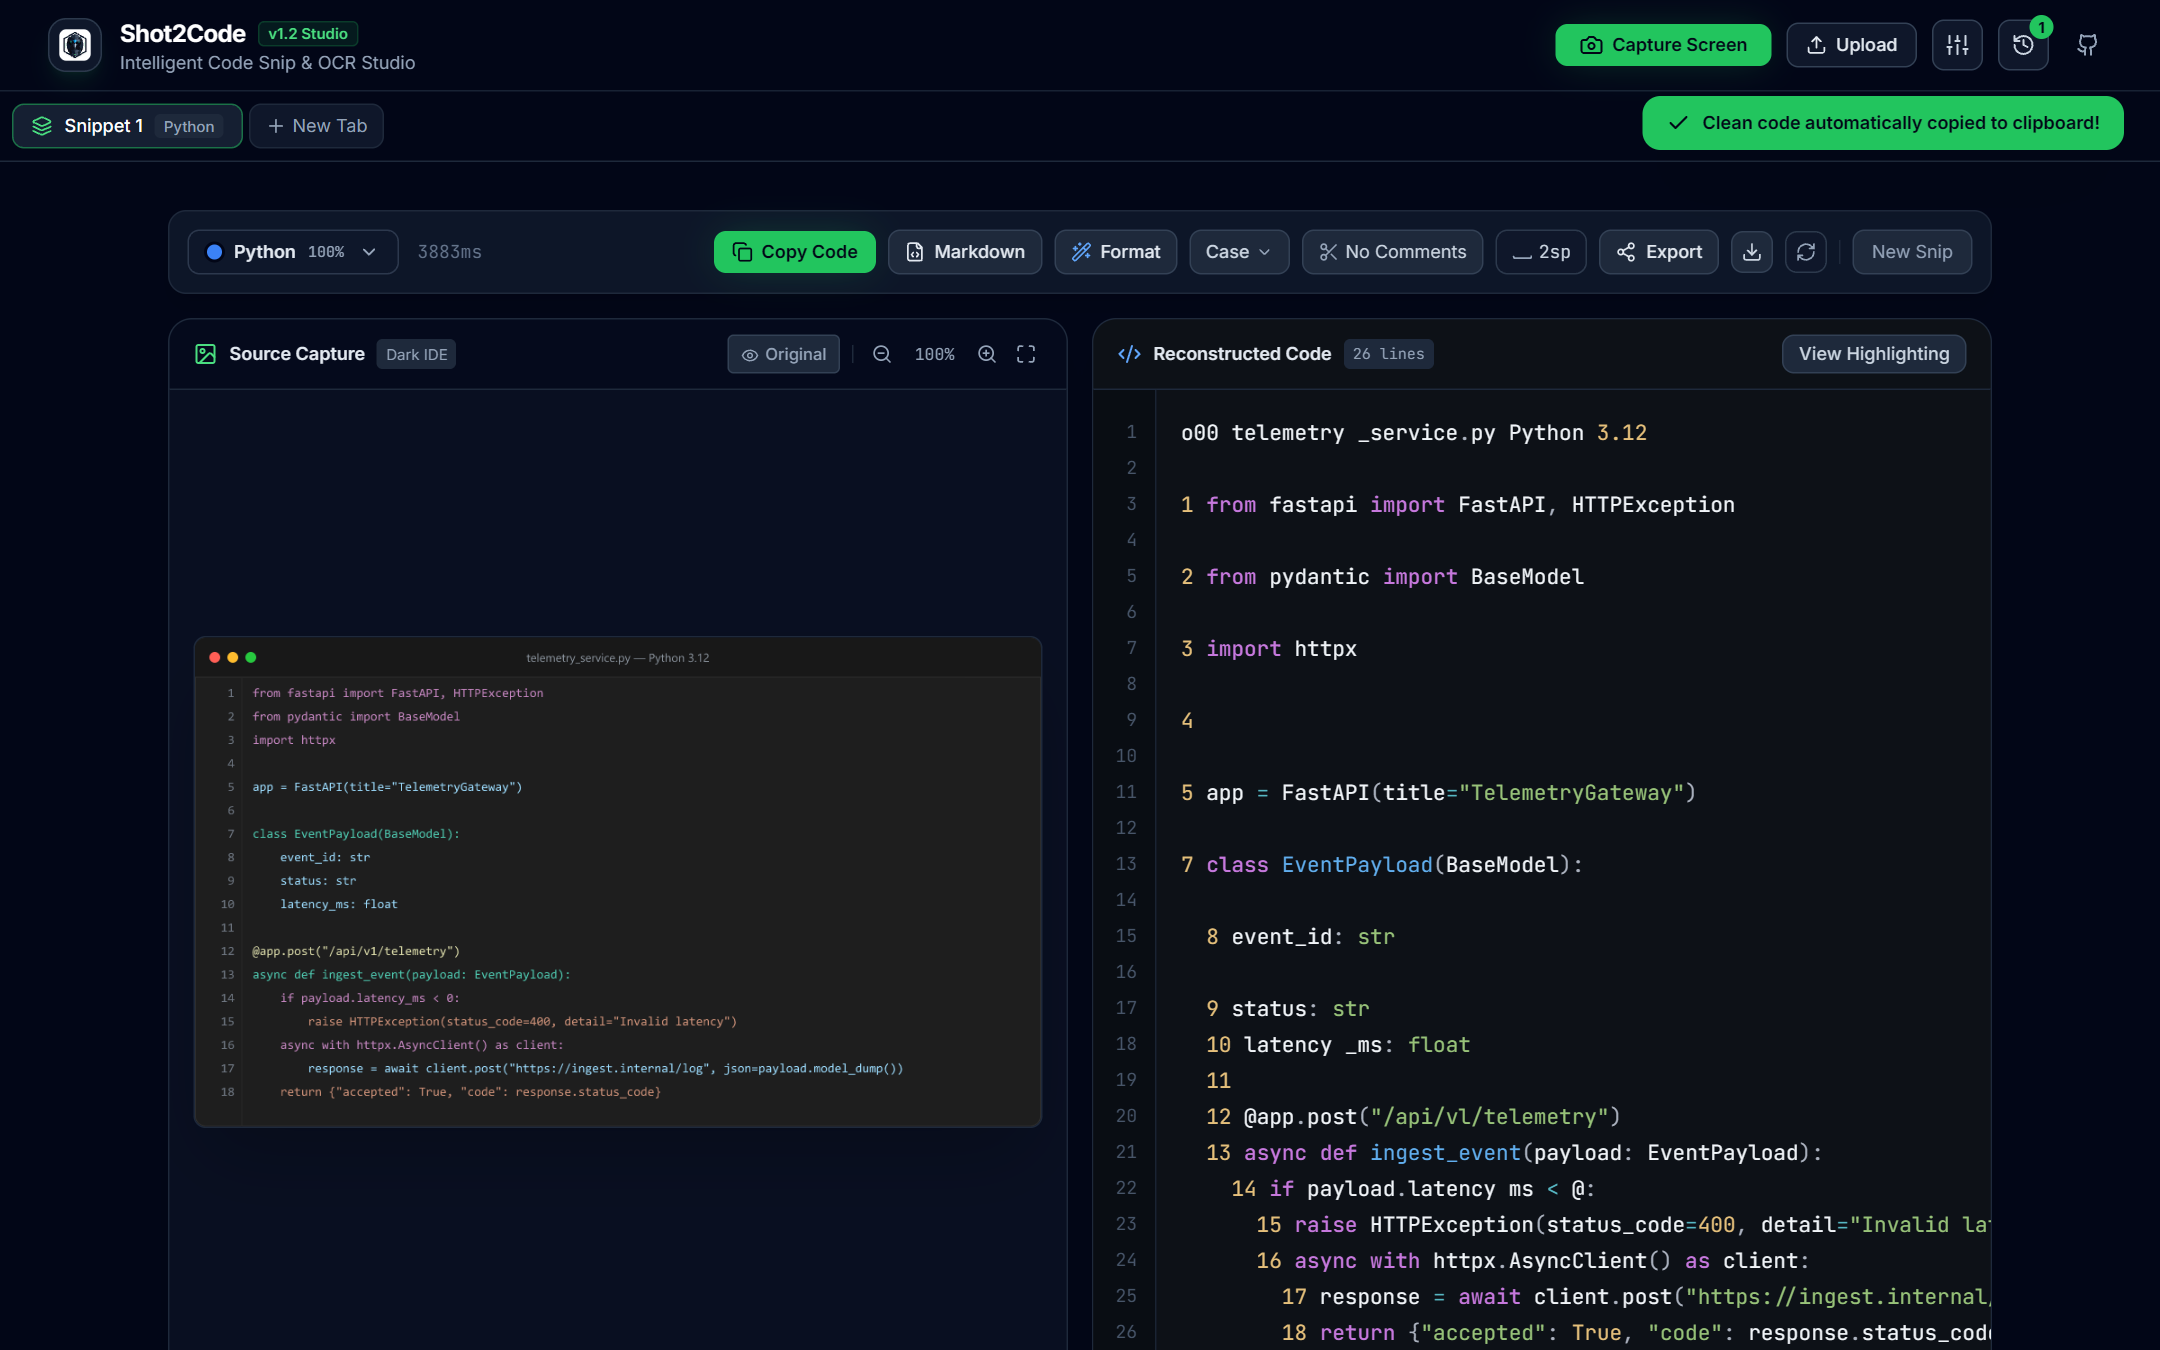
Task: Open the settings sliders icon in the header
Action: (x=1957, y=45)
